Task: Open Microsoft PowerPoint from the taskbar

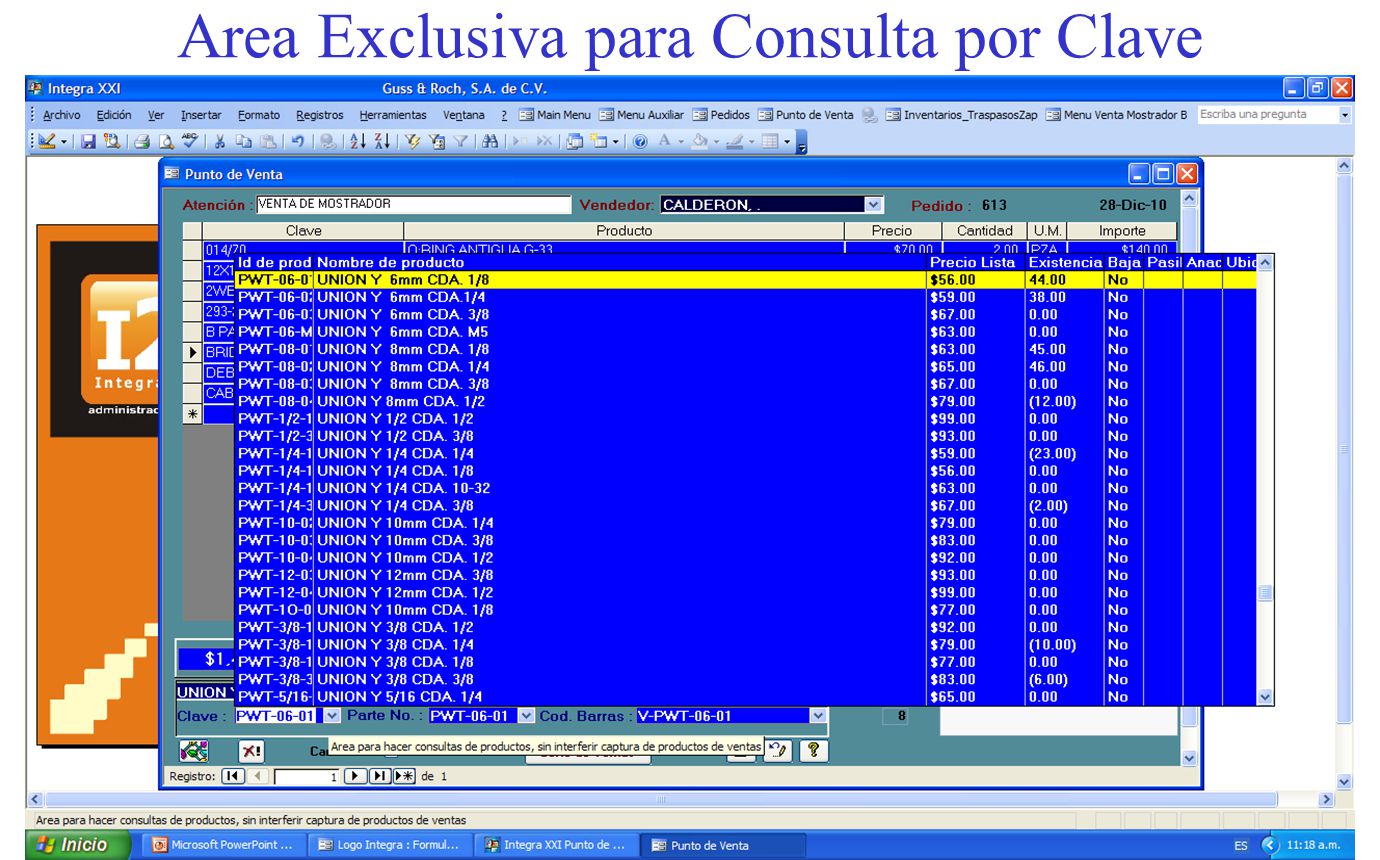Action: click(x=223, y=845)
